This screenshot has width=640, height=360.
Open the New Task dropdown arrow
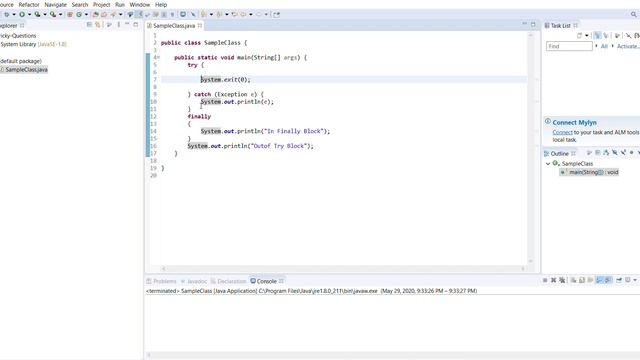tap(587, 36)
